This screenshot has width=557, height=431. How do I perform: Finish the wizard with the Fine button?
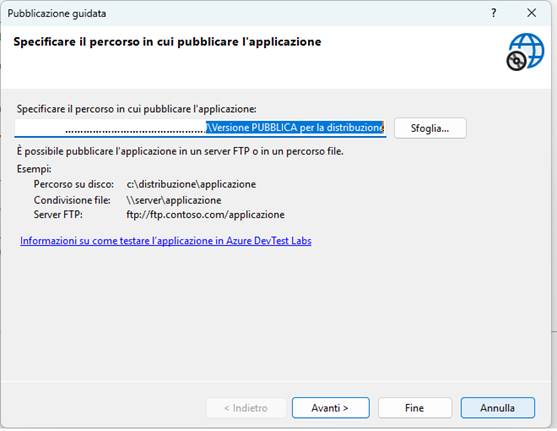click(415, 408)
